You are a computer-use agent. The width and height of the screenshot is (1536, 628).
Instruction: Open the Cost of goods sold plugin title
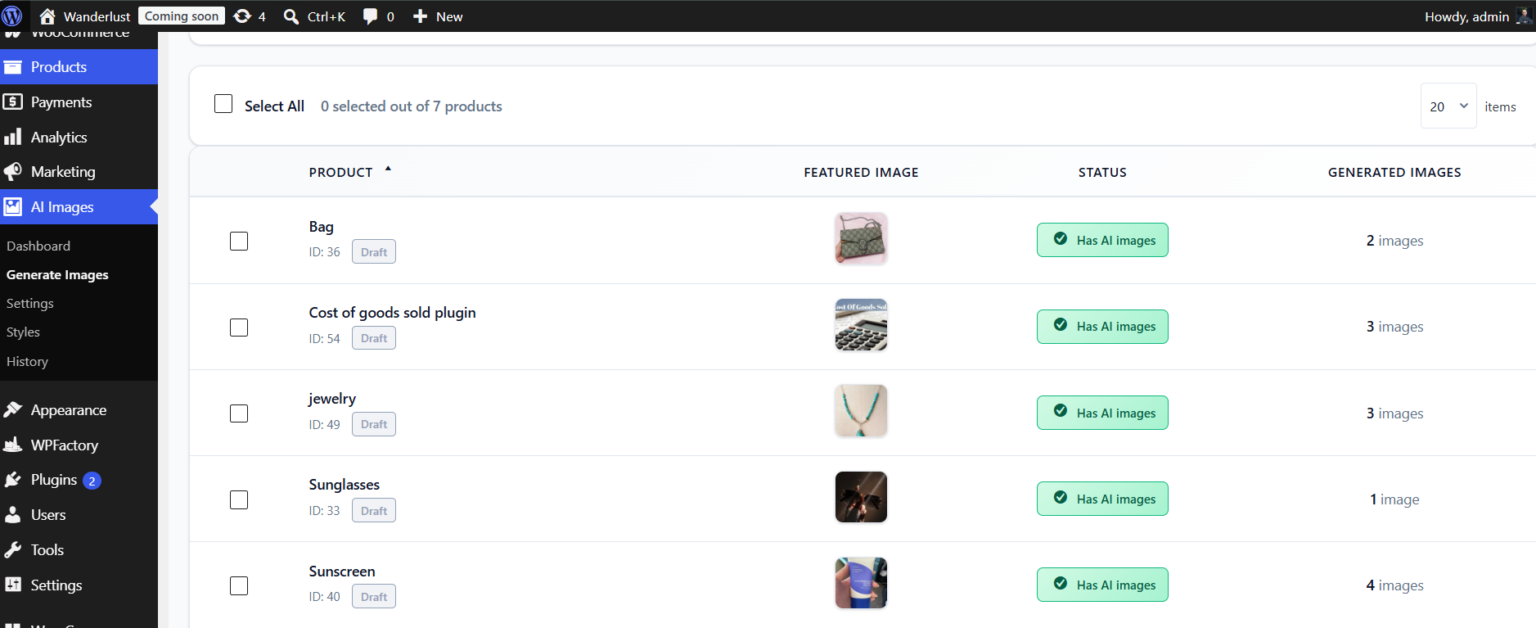click(392, 313)
